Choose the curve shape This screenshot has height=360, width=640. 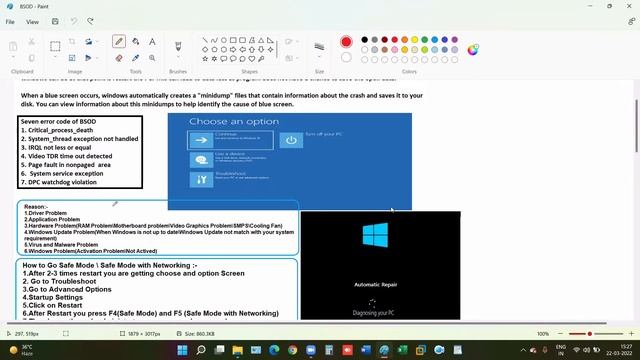point(214,40)
